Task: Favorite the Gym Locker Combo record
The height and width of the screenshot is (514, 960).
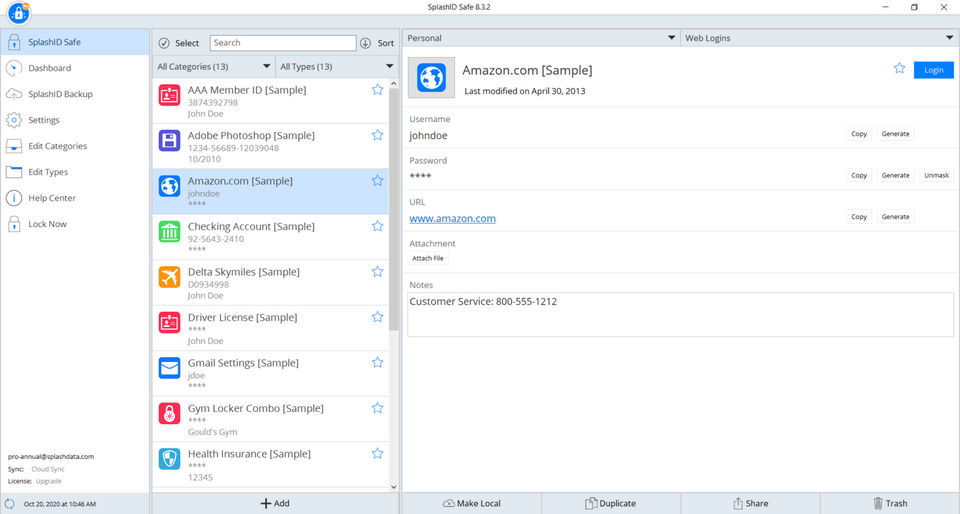Action: tap(377, 408)
